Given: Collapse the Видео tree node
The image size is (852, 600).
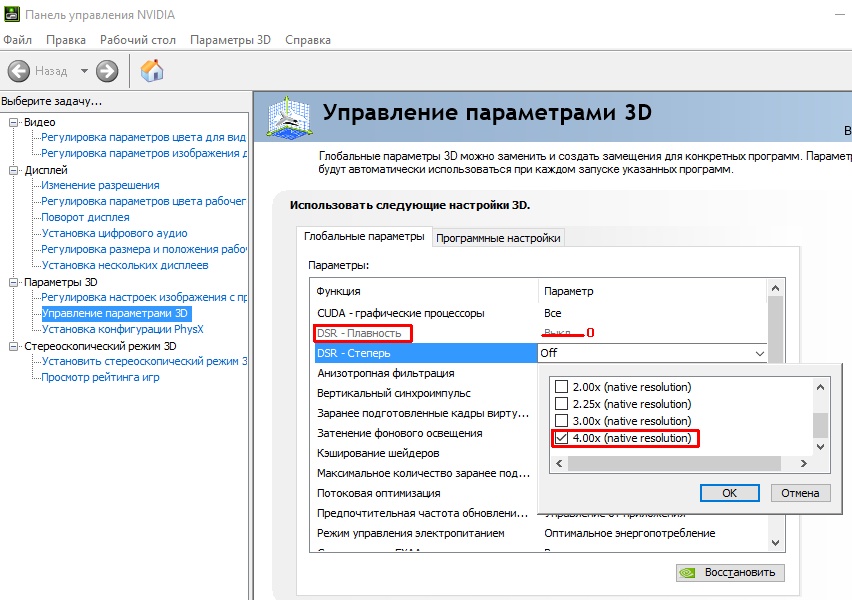Looking at the screenshot, I should [x=14, y=122].
